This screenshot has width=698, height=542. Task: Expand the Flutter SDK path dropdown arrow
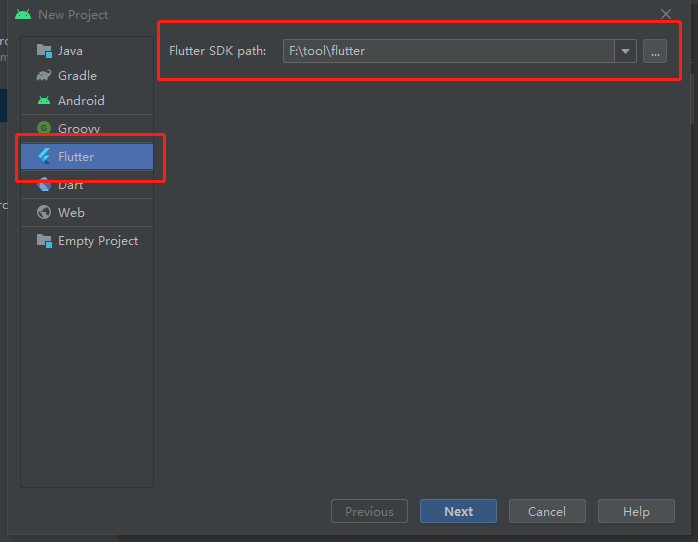click(625, 51)
